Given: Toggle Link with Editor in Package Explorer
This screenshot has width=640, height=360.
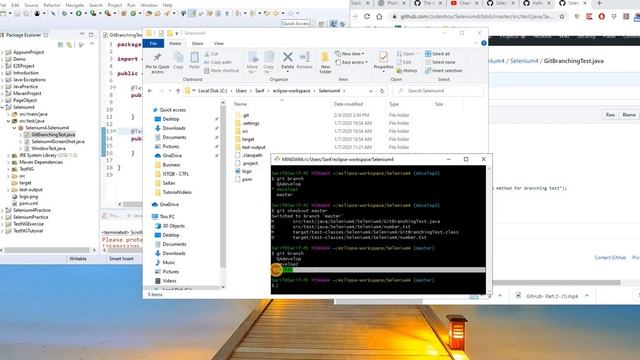Looking at the screenshot, I should (69, 45).
